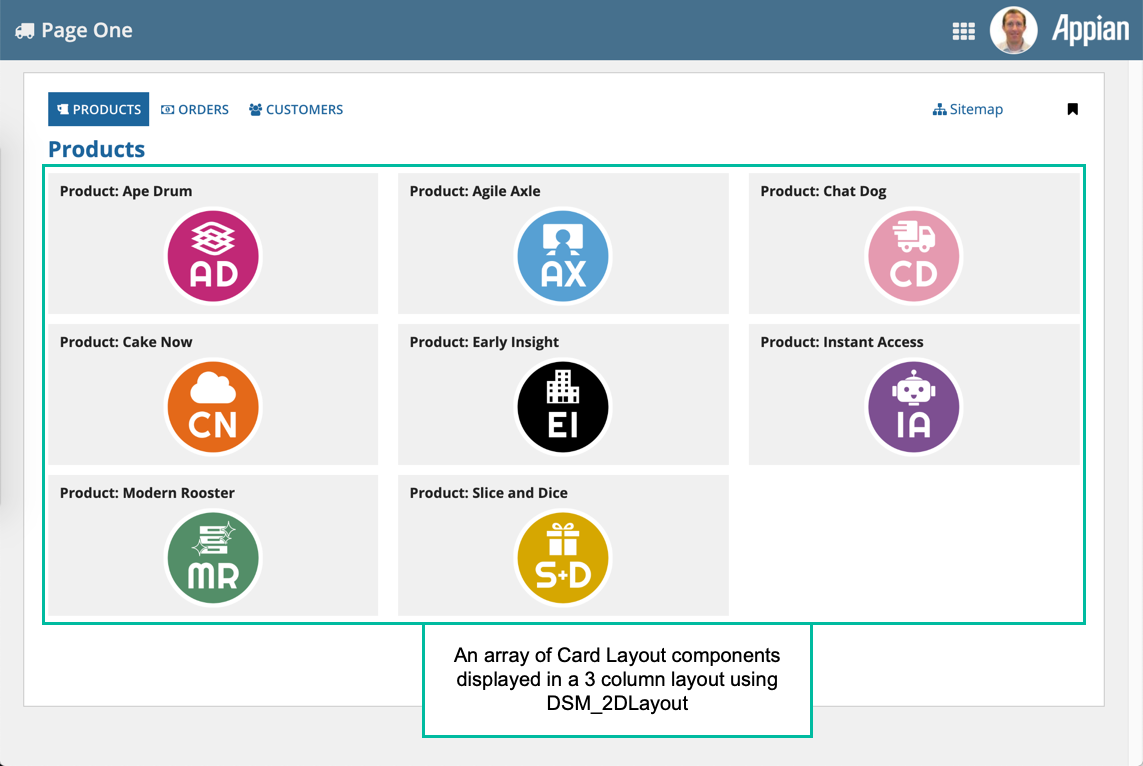The width and height of the screenshot is (1143, 766).
Task: Select the Agile Axle AX icon
Action: tap(563, 256)
